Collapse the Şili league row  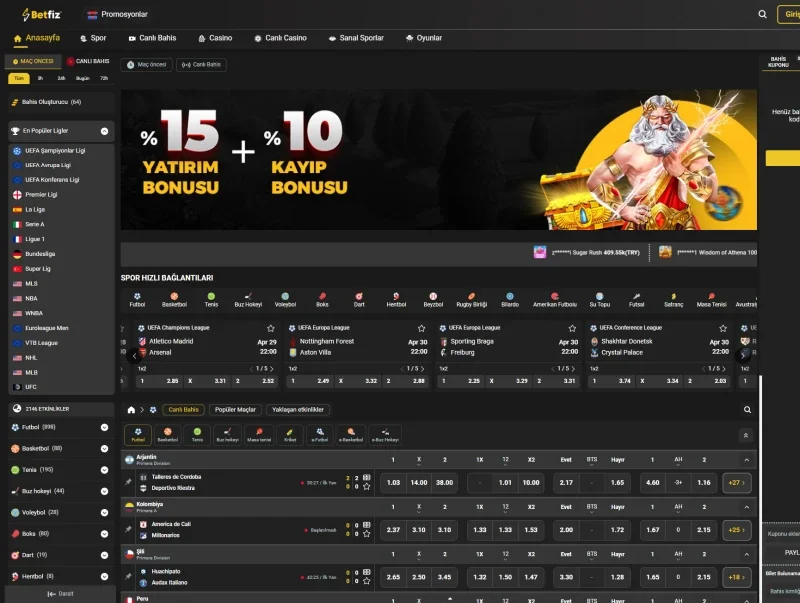point(746,554)
